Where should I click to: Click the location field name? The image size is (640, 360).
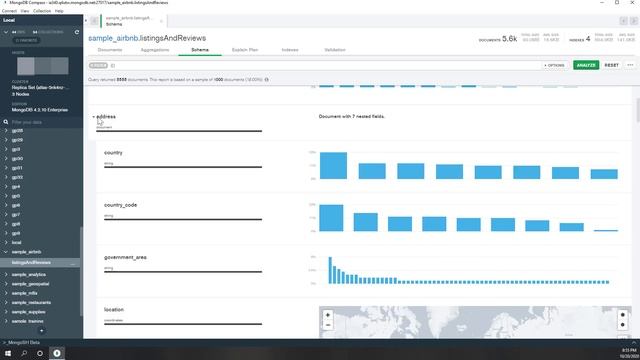[114, 310]
